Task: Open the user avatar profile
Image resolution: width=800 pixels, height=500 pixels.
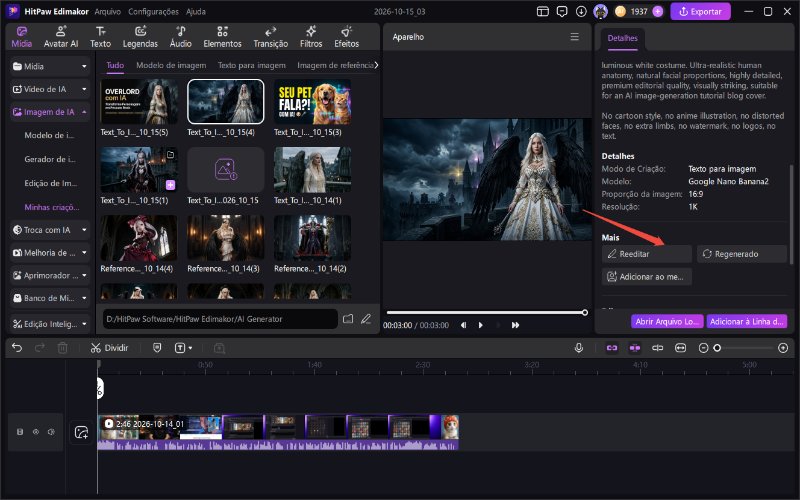Action: coord(601,11)
